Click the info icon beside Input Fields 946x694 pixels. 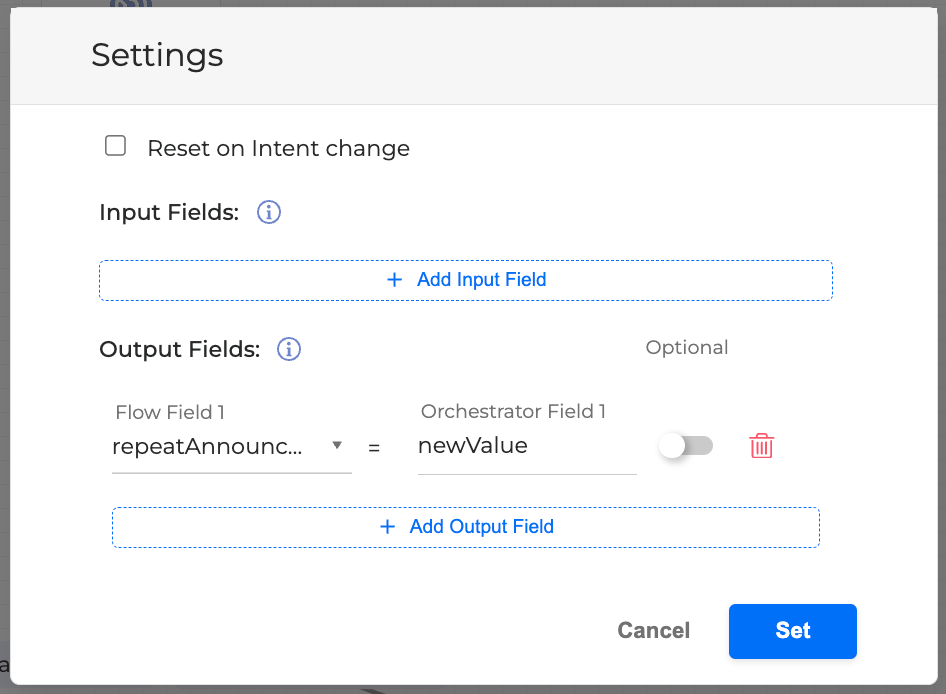269,213
